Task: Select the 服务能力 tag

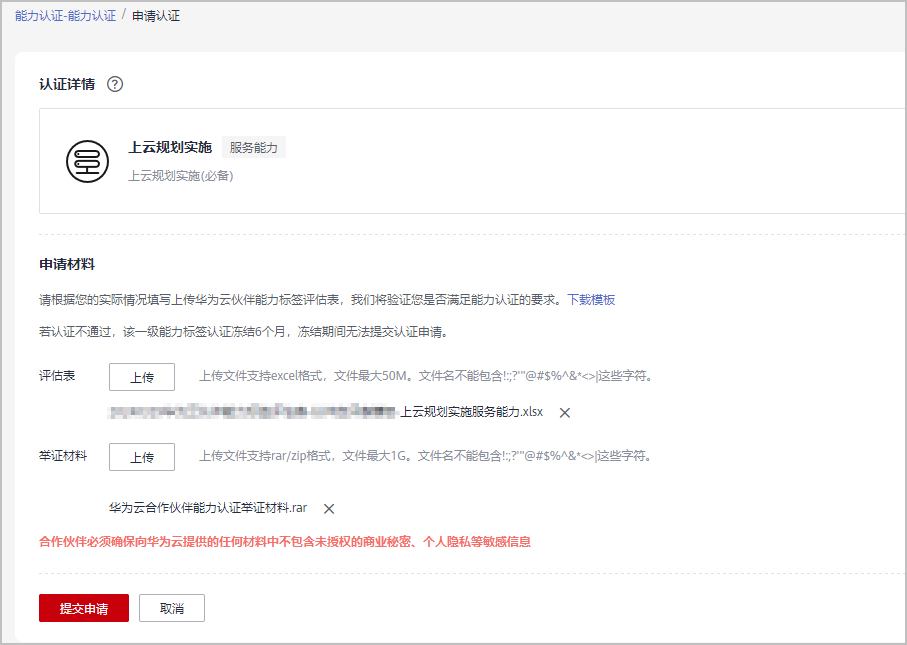Action: tap(254, 148)
